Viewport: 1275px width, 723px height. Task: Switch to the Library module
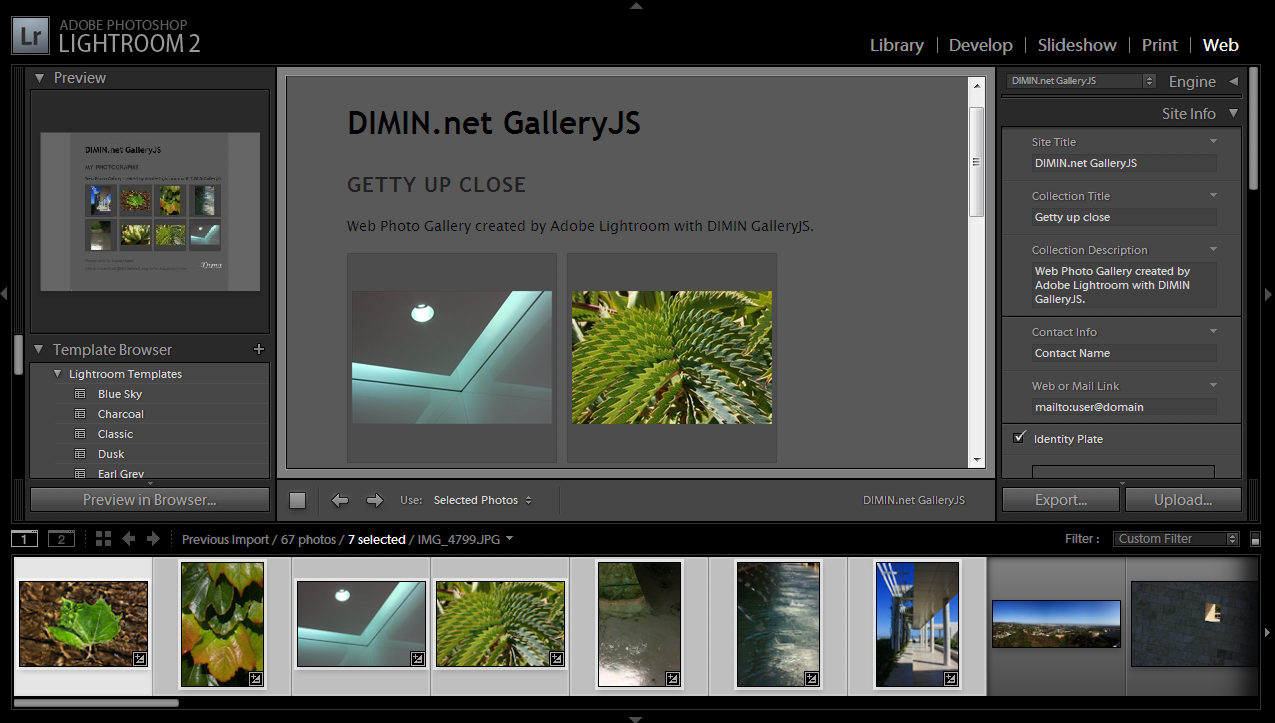(x=896, y=45)
